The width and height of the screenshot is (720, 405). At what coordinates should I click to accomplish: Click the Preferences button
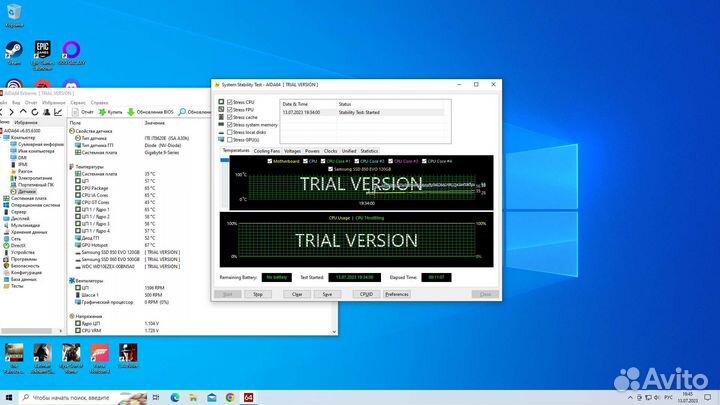pyautogui.click(x=396, y=294)
